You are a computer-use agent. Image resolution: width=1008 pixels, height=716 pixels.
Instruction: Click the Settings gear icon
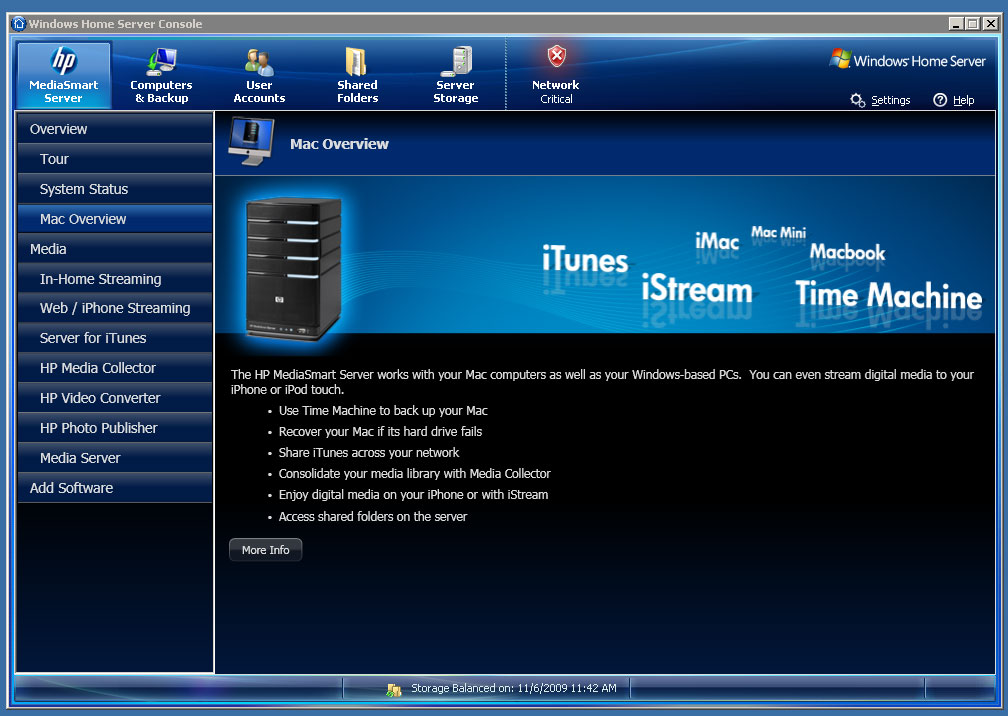click(858, 100)
